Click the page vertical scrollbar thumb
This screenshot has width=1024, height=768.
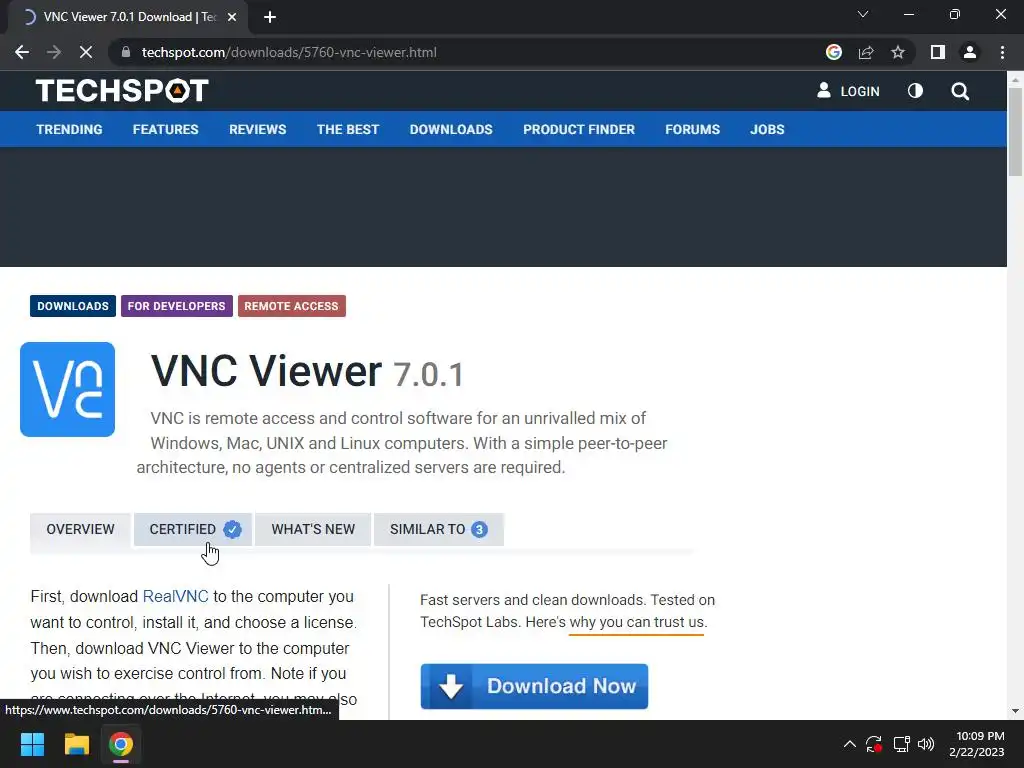1015,131
